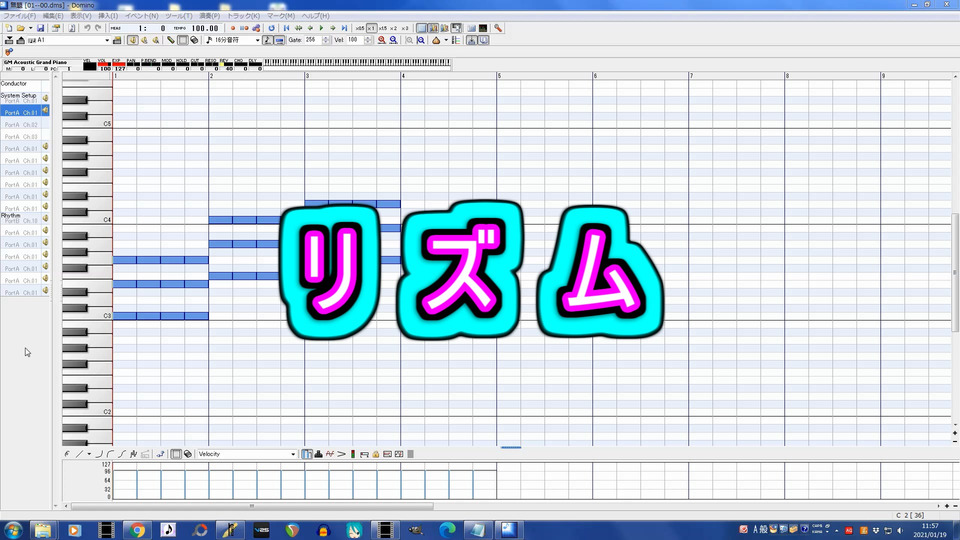
Task: Open the A1 track dropdown
Action: 107,40
